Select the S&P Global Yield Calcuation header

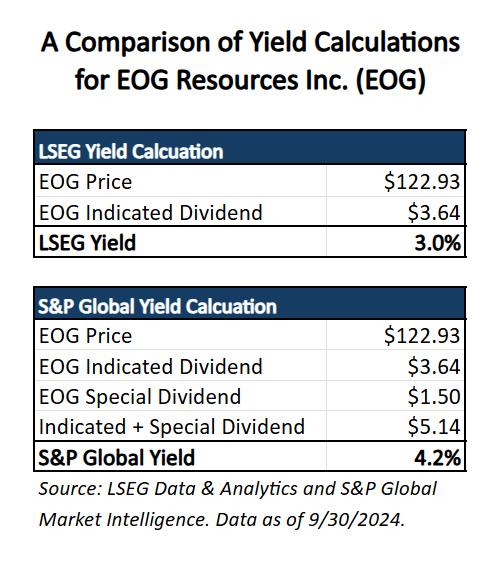tap(157, 306)
